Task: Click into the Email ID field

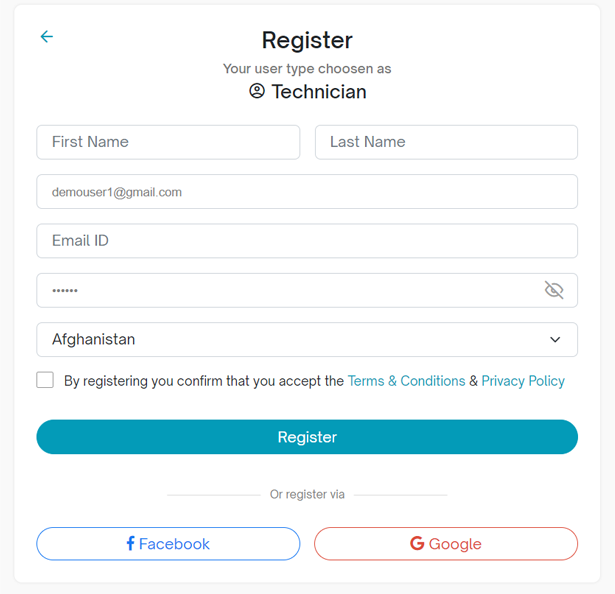Action: coord(307,241)
